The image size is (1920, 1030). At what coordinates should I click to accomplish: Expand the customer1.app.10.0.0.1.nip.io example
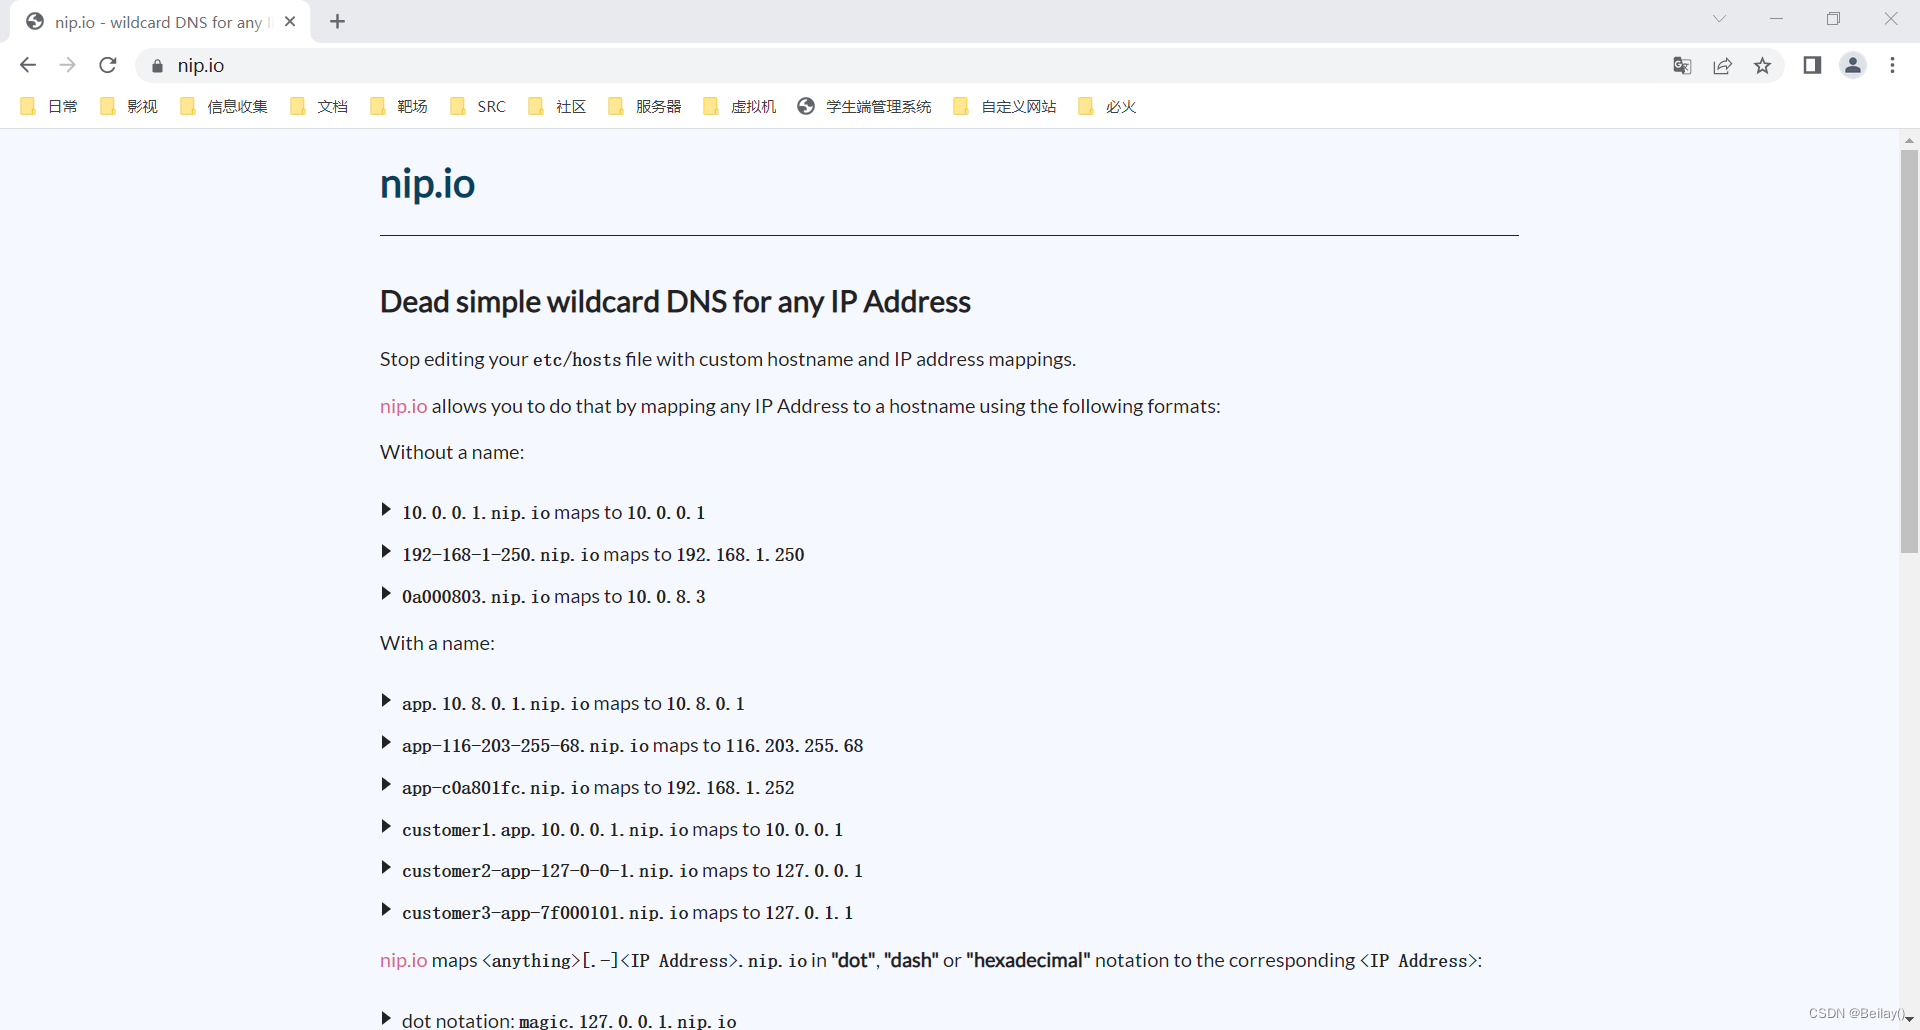386,827
